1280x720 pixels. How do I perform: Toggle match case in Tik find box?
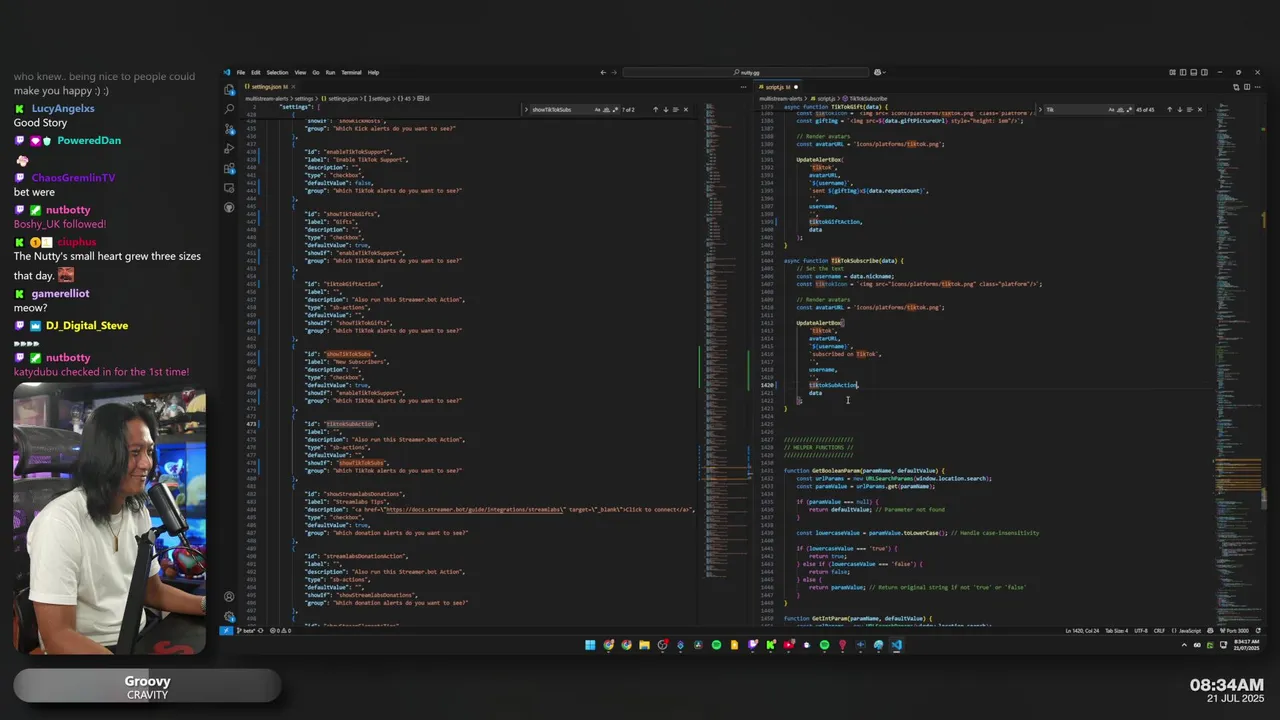pos(1111,110)
